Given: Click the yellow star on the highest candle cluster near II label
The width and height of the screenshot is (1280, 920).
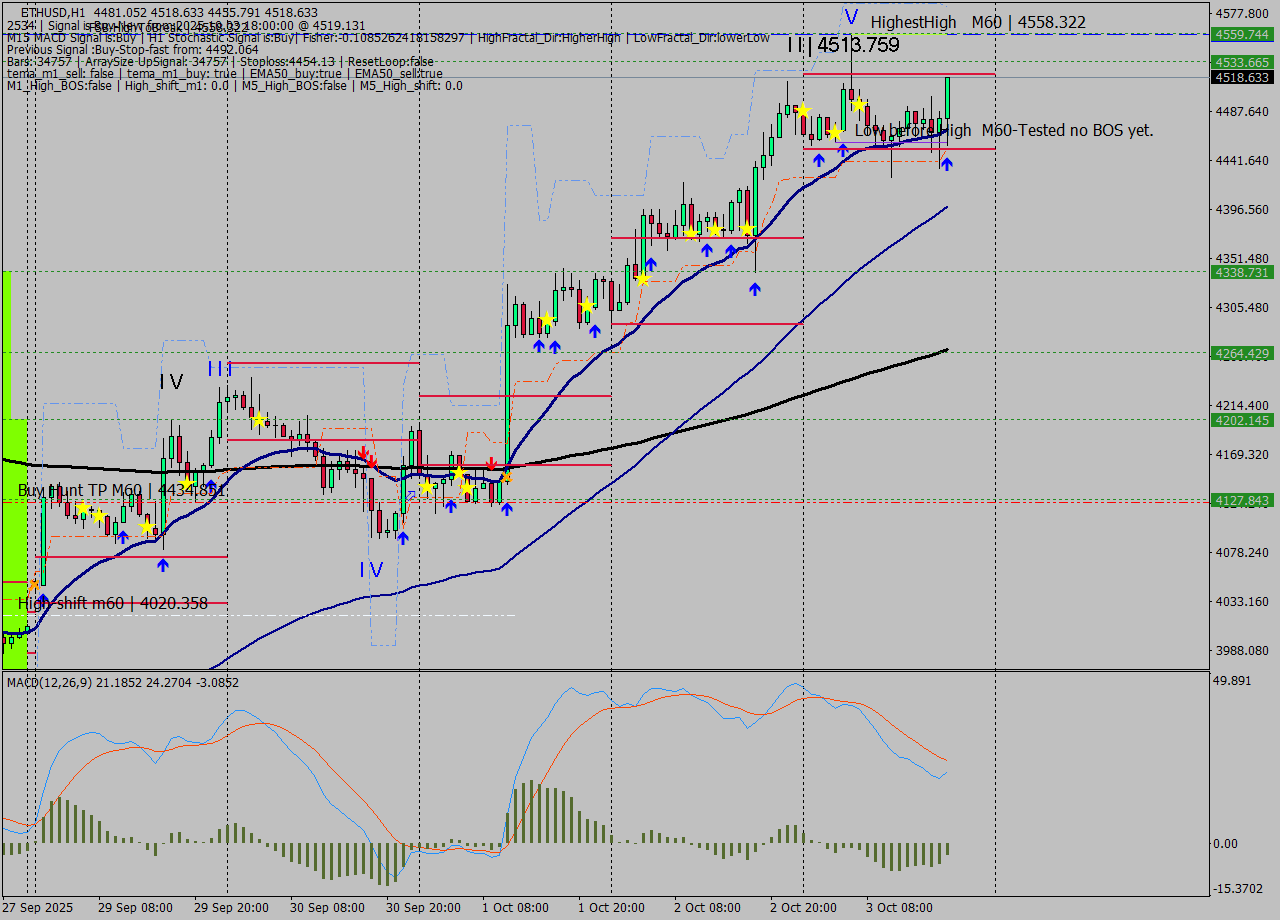Looking at the screenshot, I should coord(802,110).
